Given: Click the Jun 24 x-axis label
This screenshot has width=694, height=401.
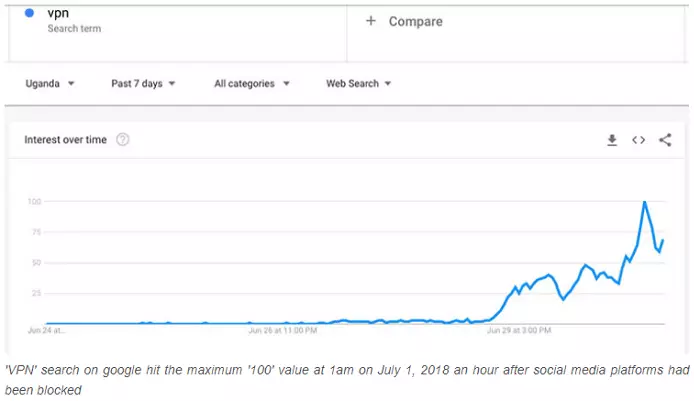Looking at the screenshot, I should click(x=46, y=329).
